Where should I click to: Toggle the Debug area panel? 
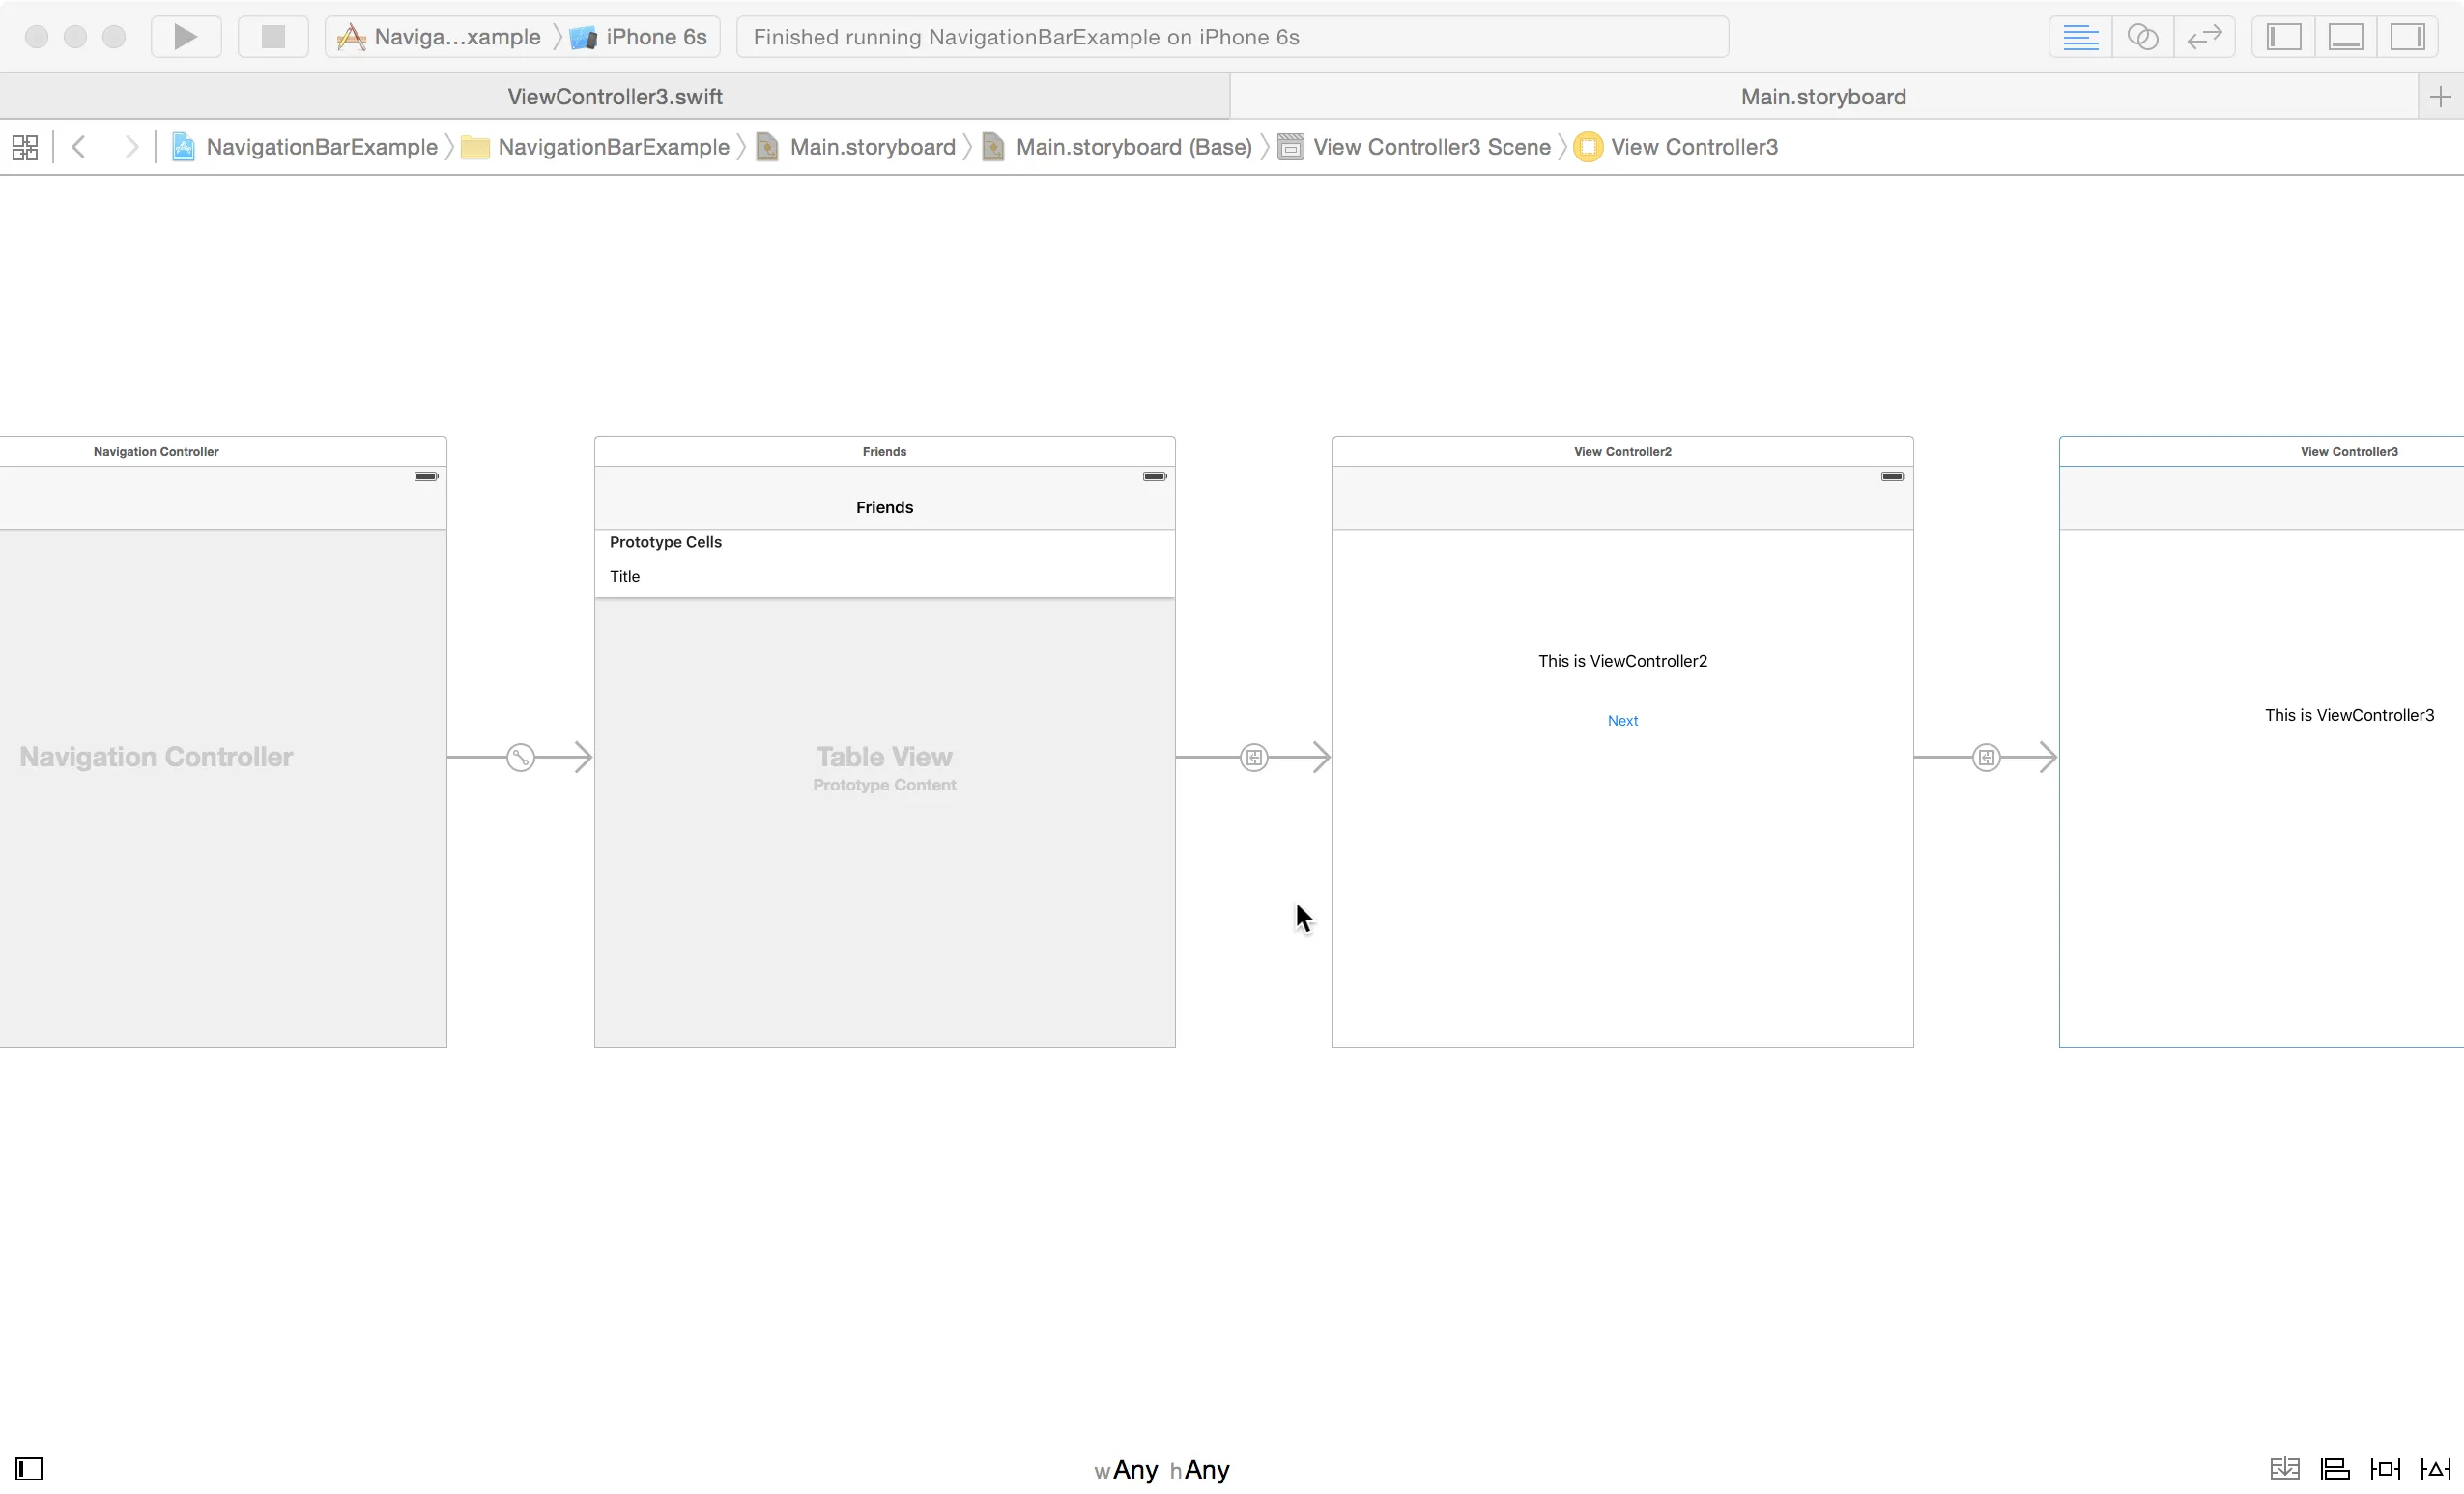(x=2345, y=37)
